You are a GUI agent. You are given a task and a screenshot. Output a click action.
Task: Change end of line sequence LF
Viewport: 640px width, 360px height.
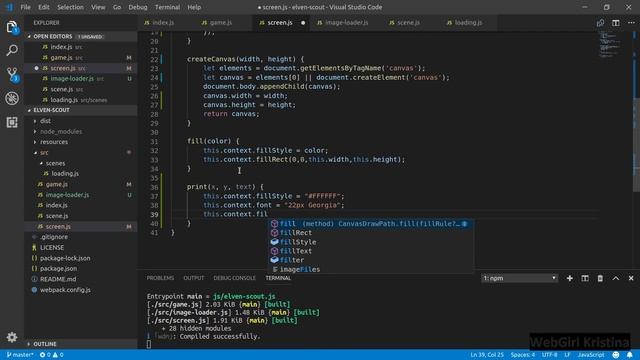pos(567,355)
